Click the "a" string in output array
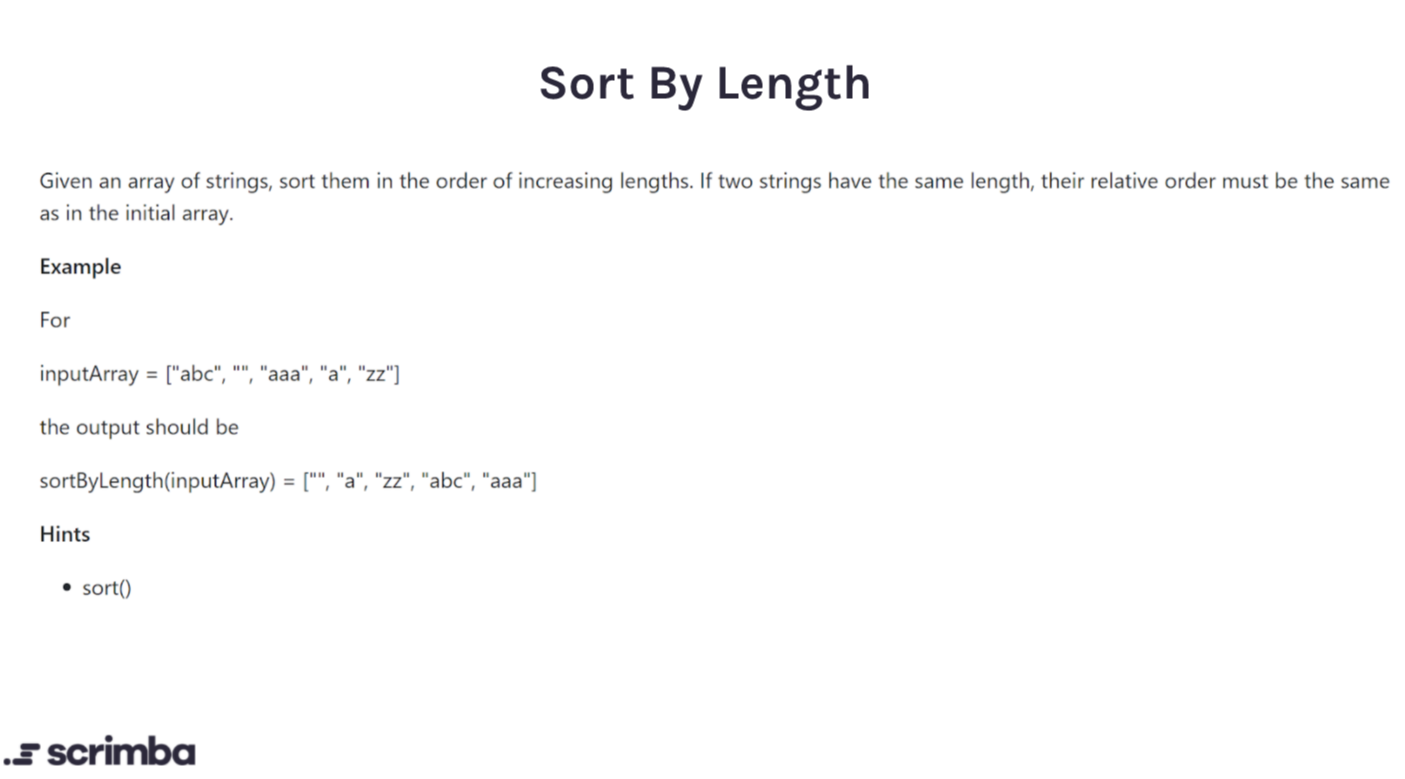The width and height of the screenshot is (1405, 779). point(350,481)
